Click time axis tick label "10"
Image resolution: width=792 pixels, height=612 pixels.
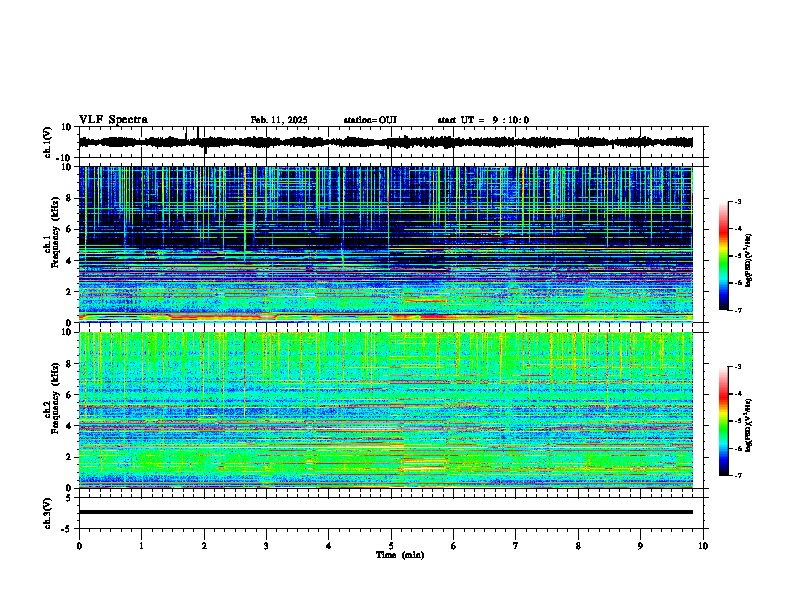point(703,546)
